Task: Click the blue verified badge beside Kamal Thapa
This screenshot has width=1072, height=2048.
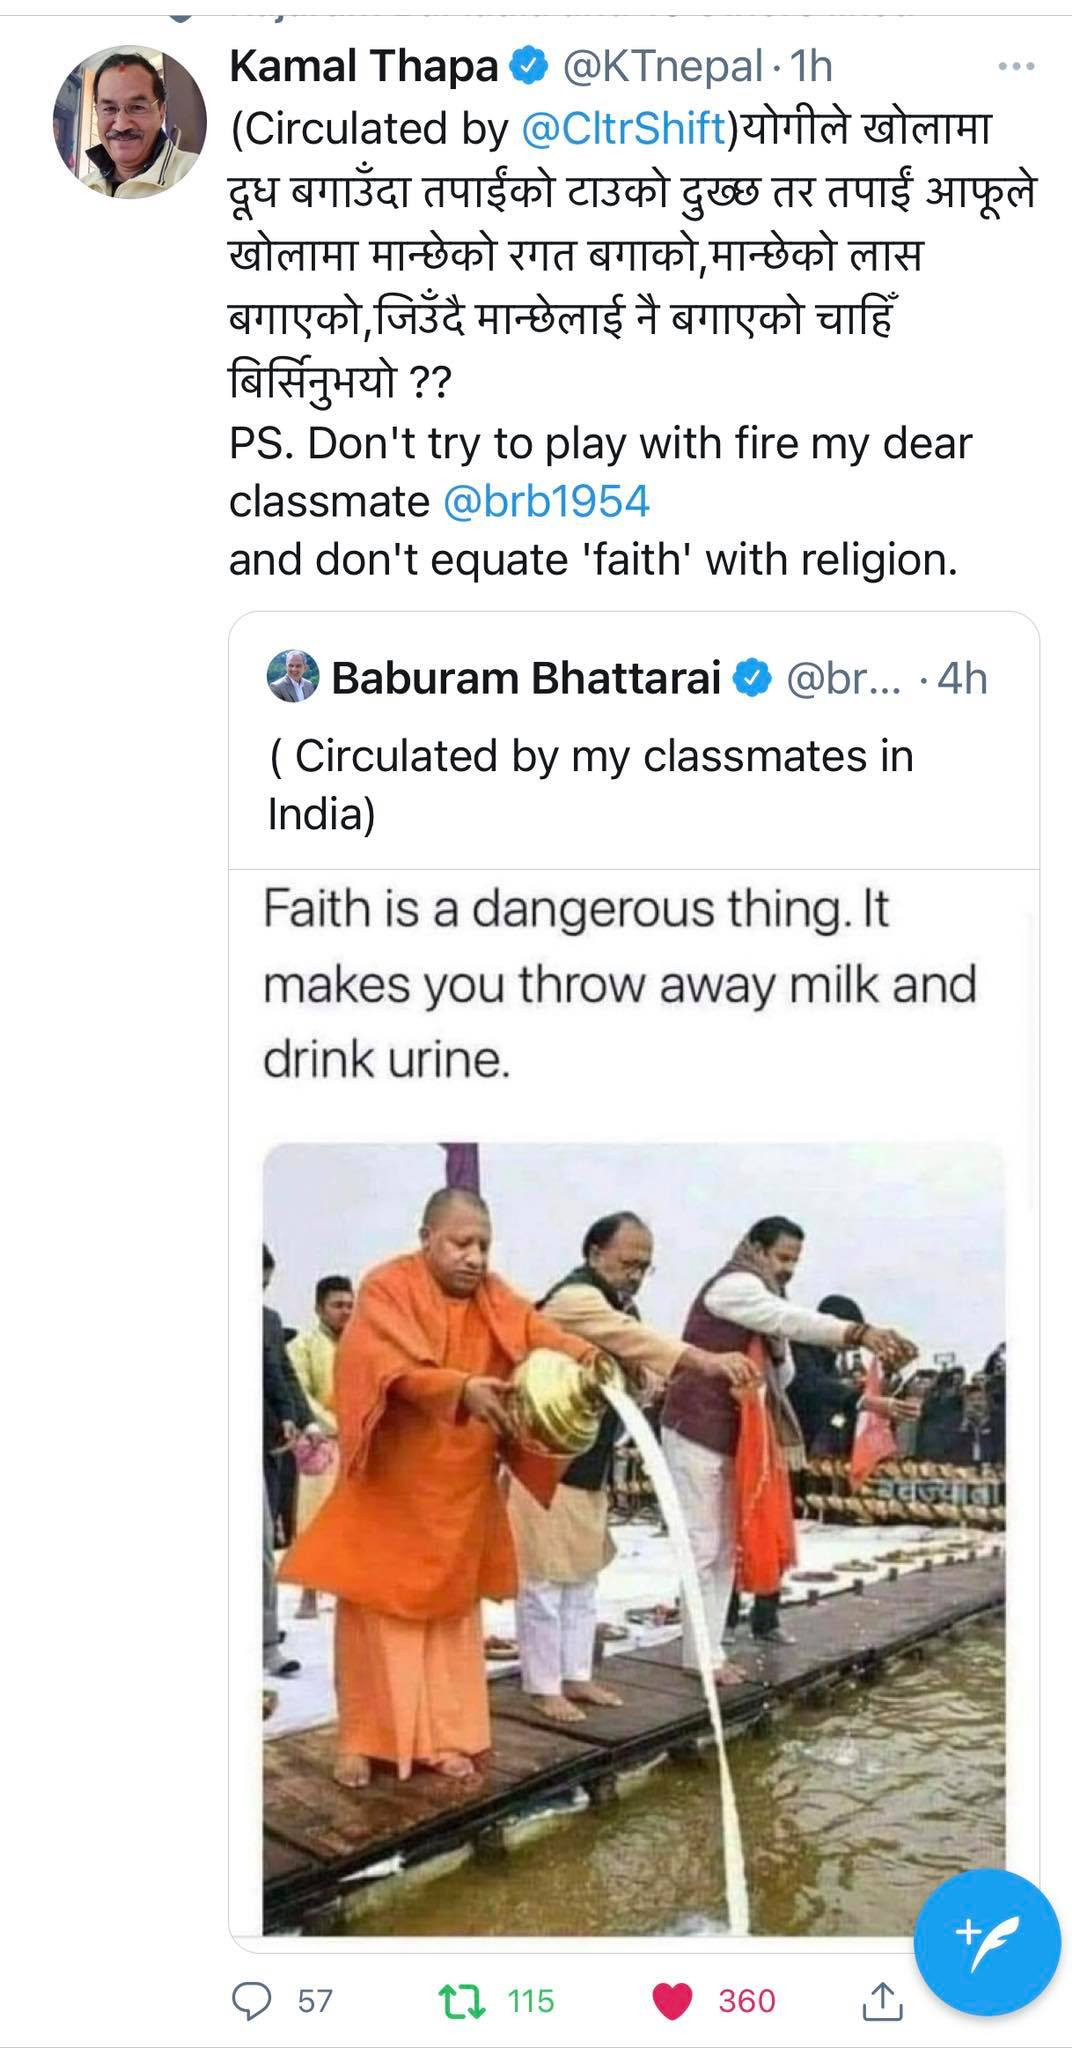Action: point(529,68)
